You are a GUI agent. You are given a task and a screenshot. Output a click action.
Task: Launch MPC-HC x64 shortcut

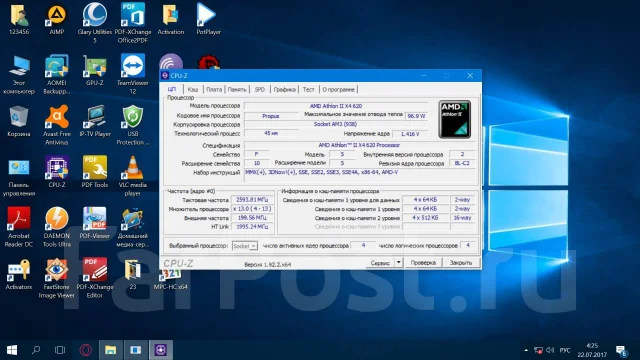[x=171, y=279]
